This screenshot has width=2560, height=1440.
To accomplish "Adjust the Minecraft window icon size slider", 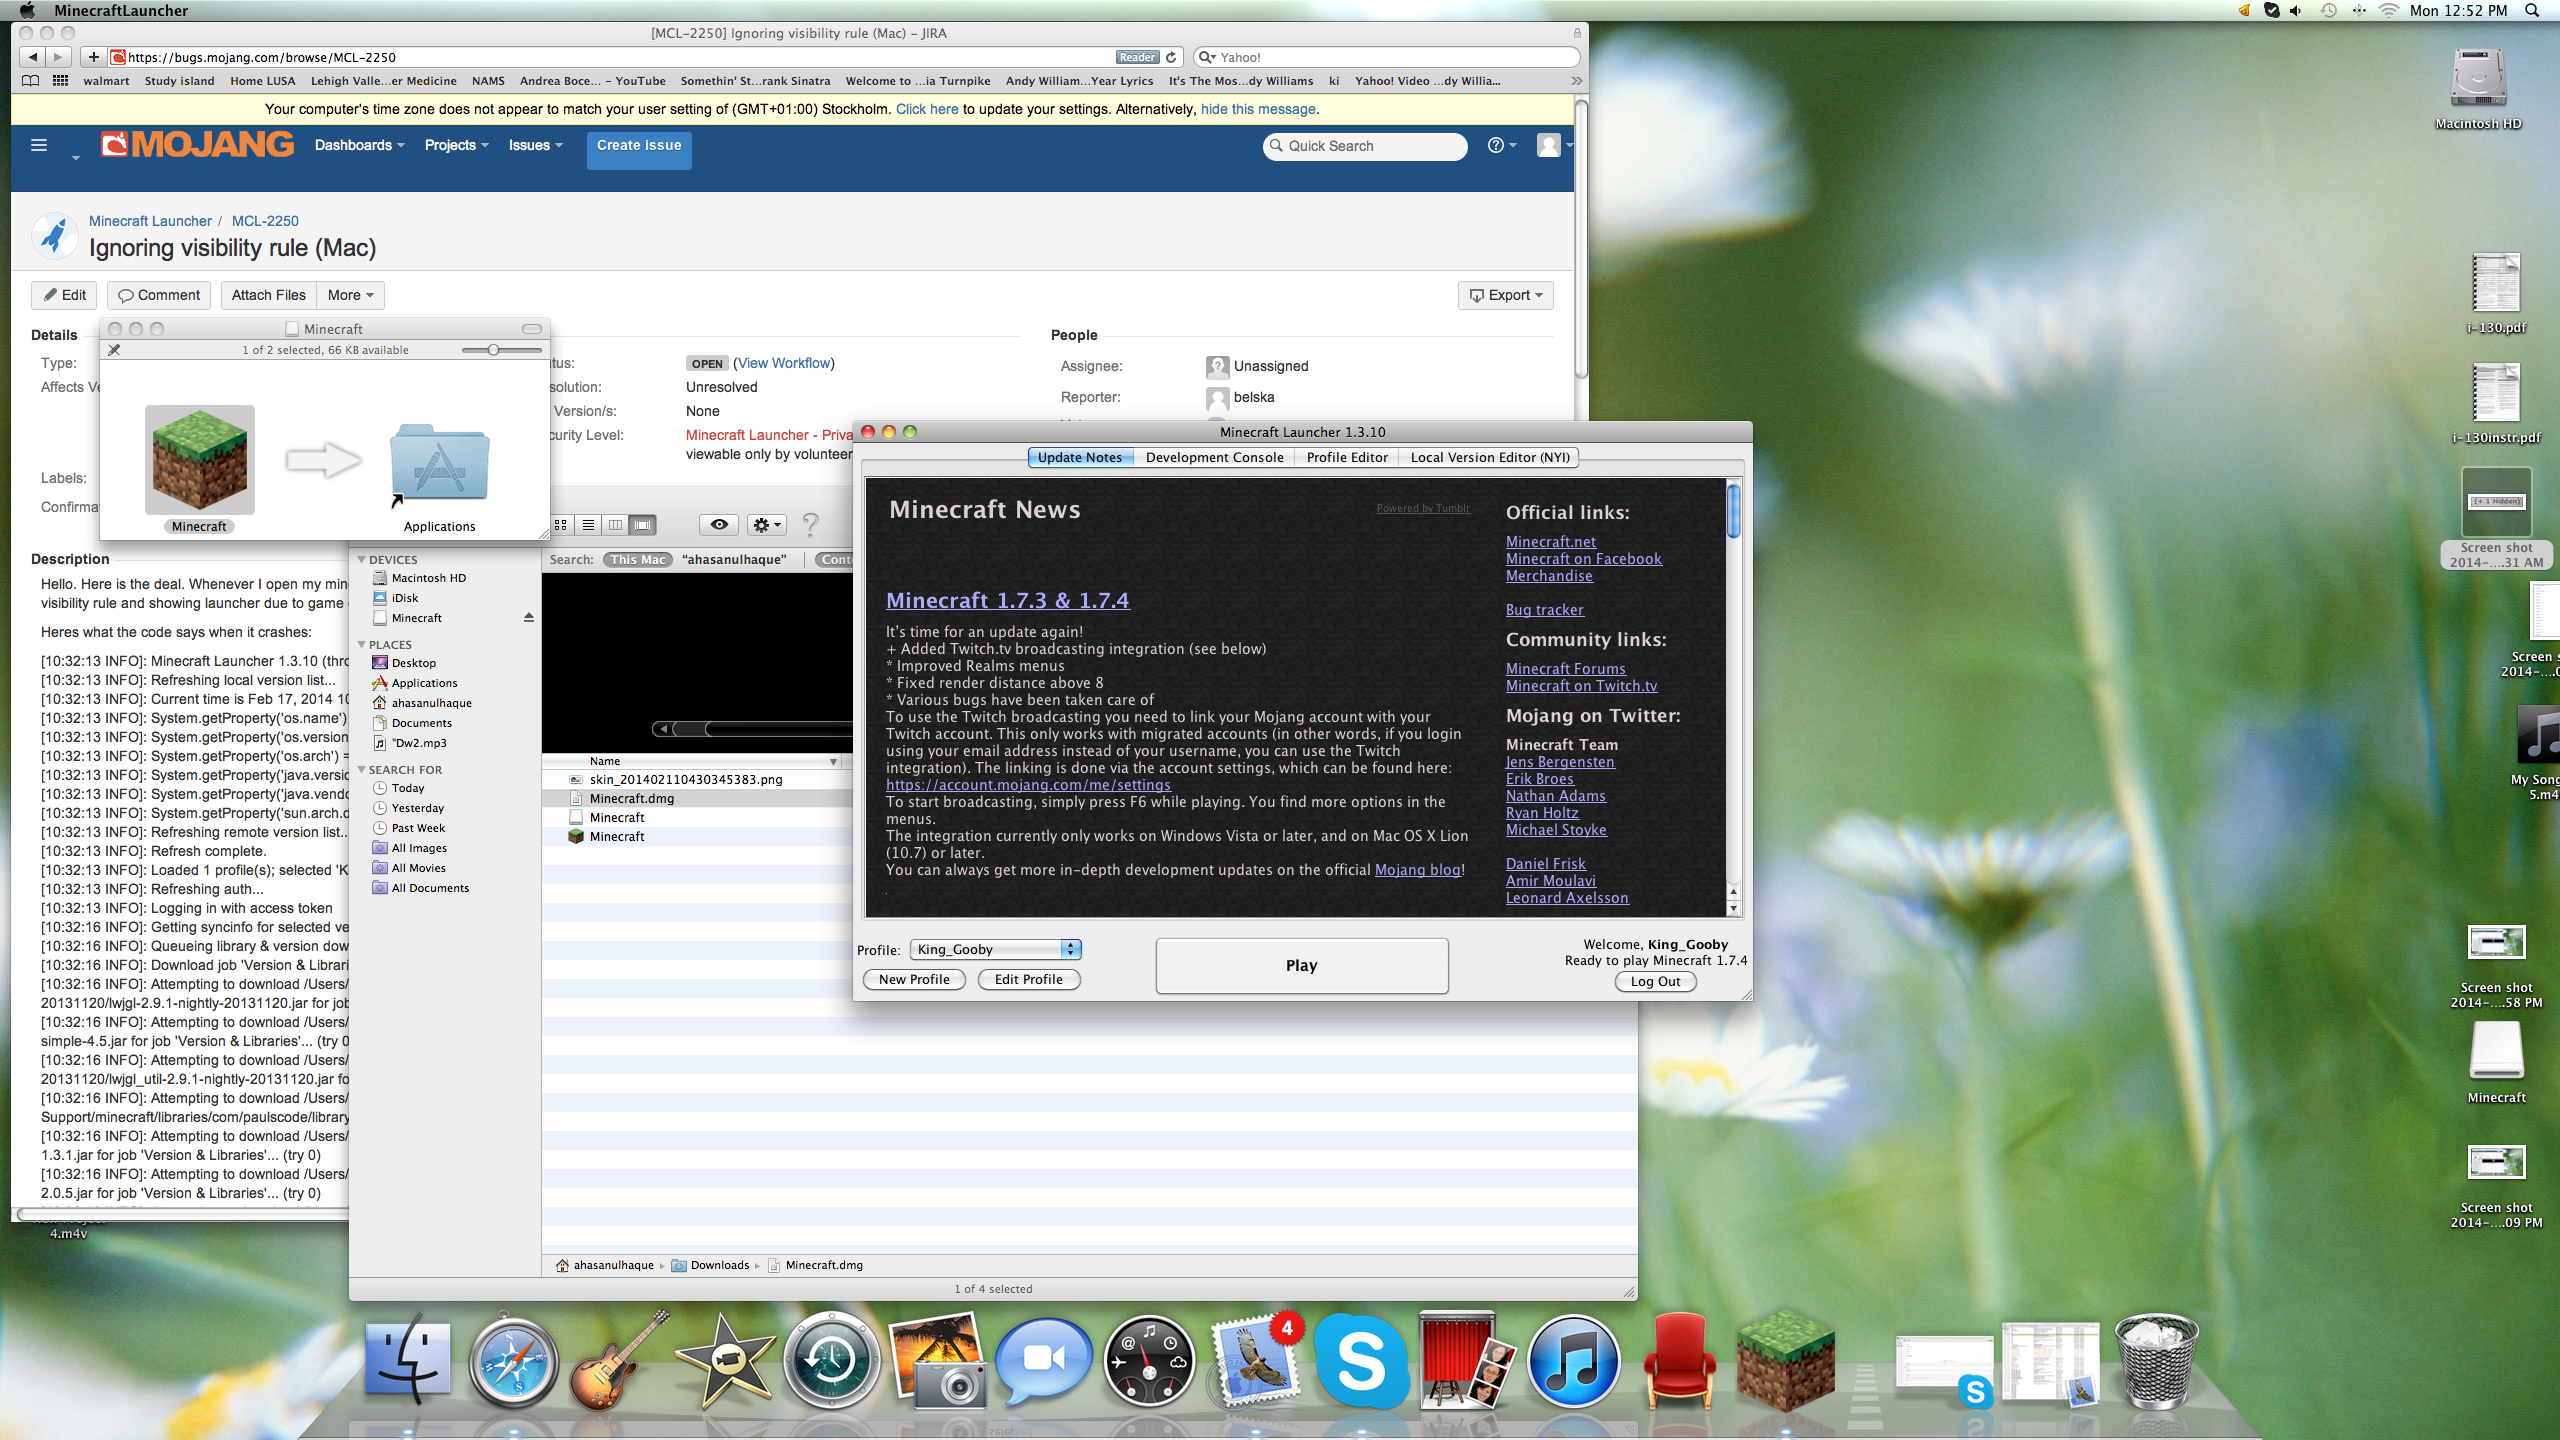I will [493, 350].
